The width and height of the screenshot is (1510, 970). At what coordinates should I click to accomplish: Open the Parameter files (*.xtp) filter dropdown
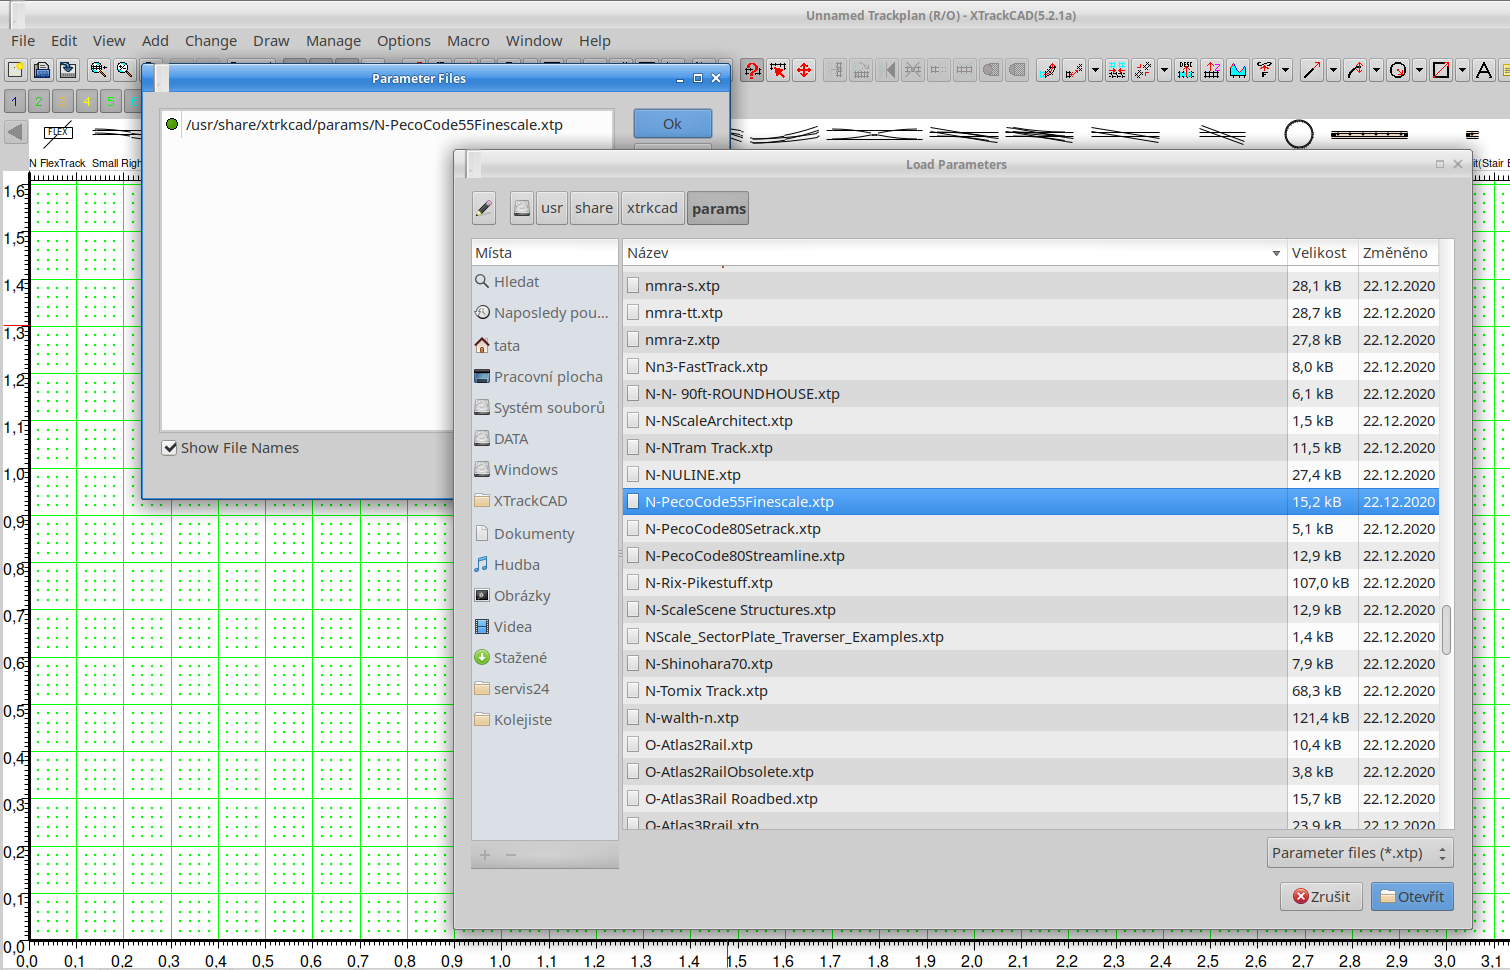(x=1359, y=853)
